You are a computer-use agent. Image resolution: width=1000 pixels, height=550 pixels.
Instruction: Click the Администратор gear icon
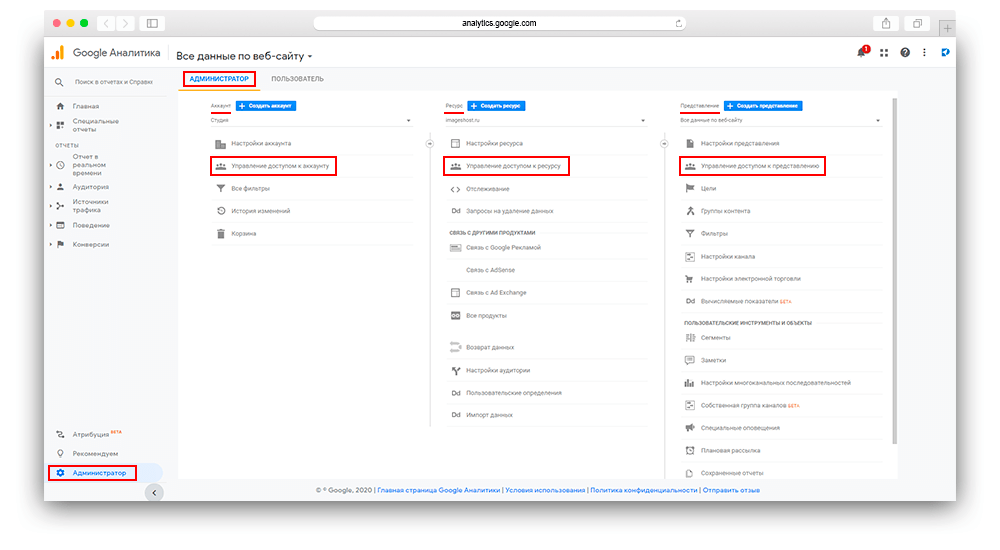pyautogui.click(x=60, y=473)
